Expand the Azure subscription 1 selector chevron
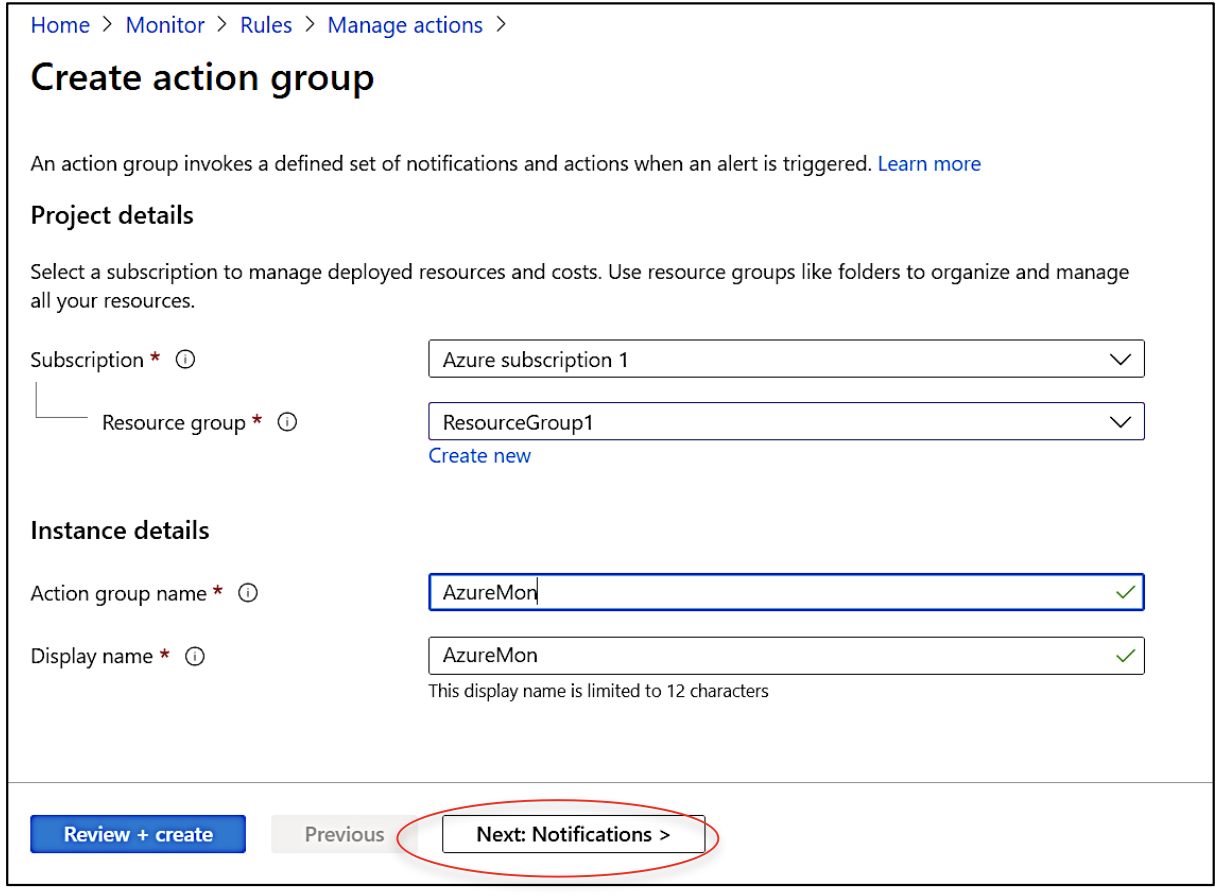Viewport: 1224px width, 896px height. [x=1121, y=359]
